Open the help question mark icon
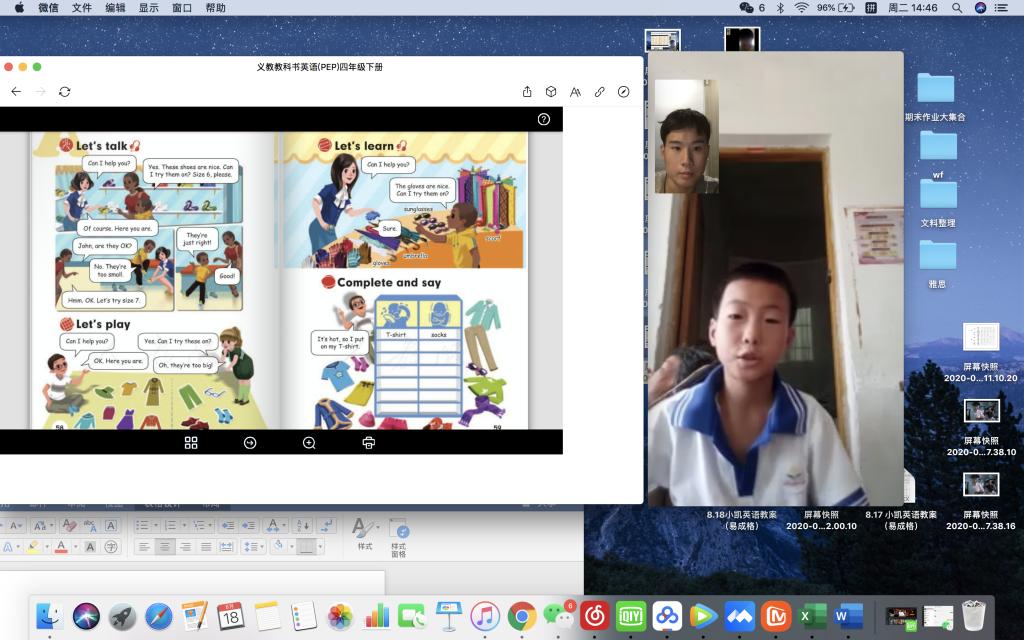Viewport: 1024px width, 640px height. pos(544,119)
